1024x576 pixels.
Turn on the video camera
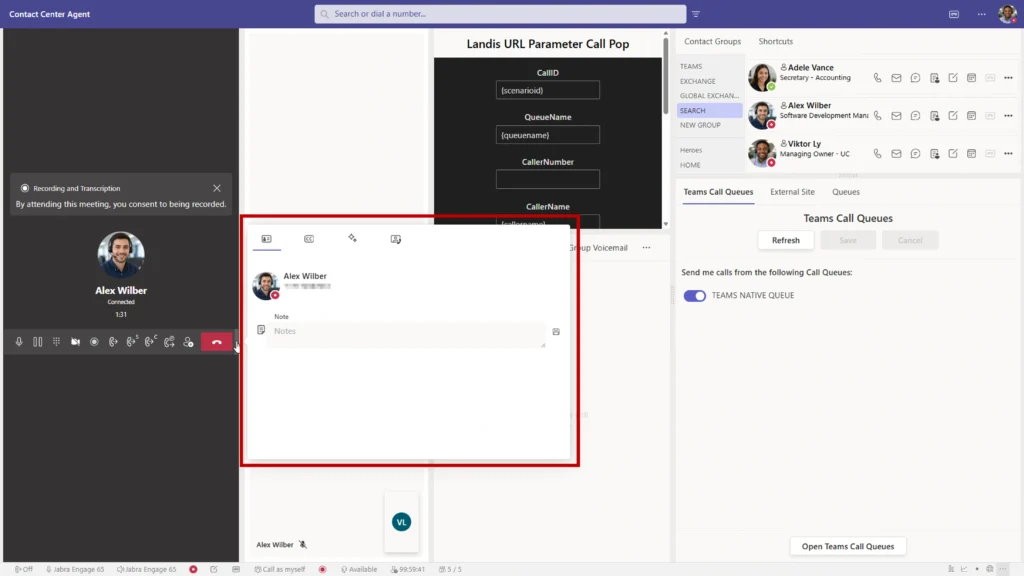click(x=76, y=342)
